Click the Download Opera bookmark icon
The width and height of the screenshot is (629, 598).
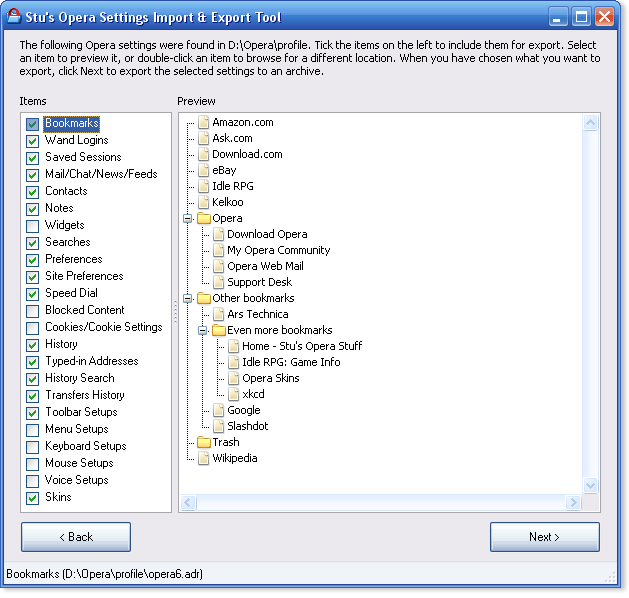coord(219,234)
